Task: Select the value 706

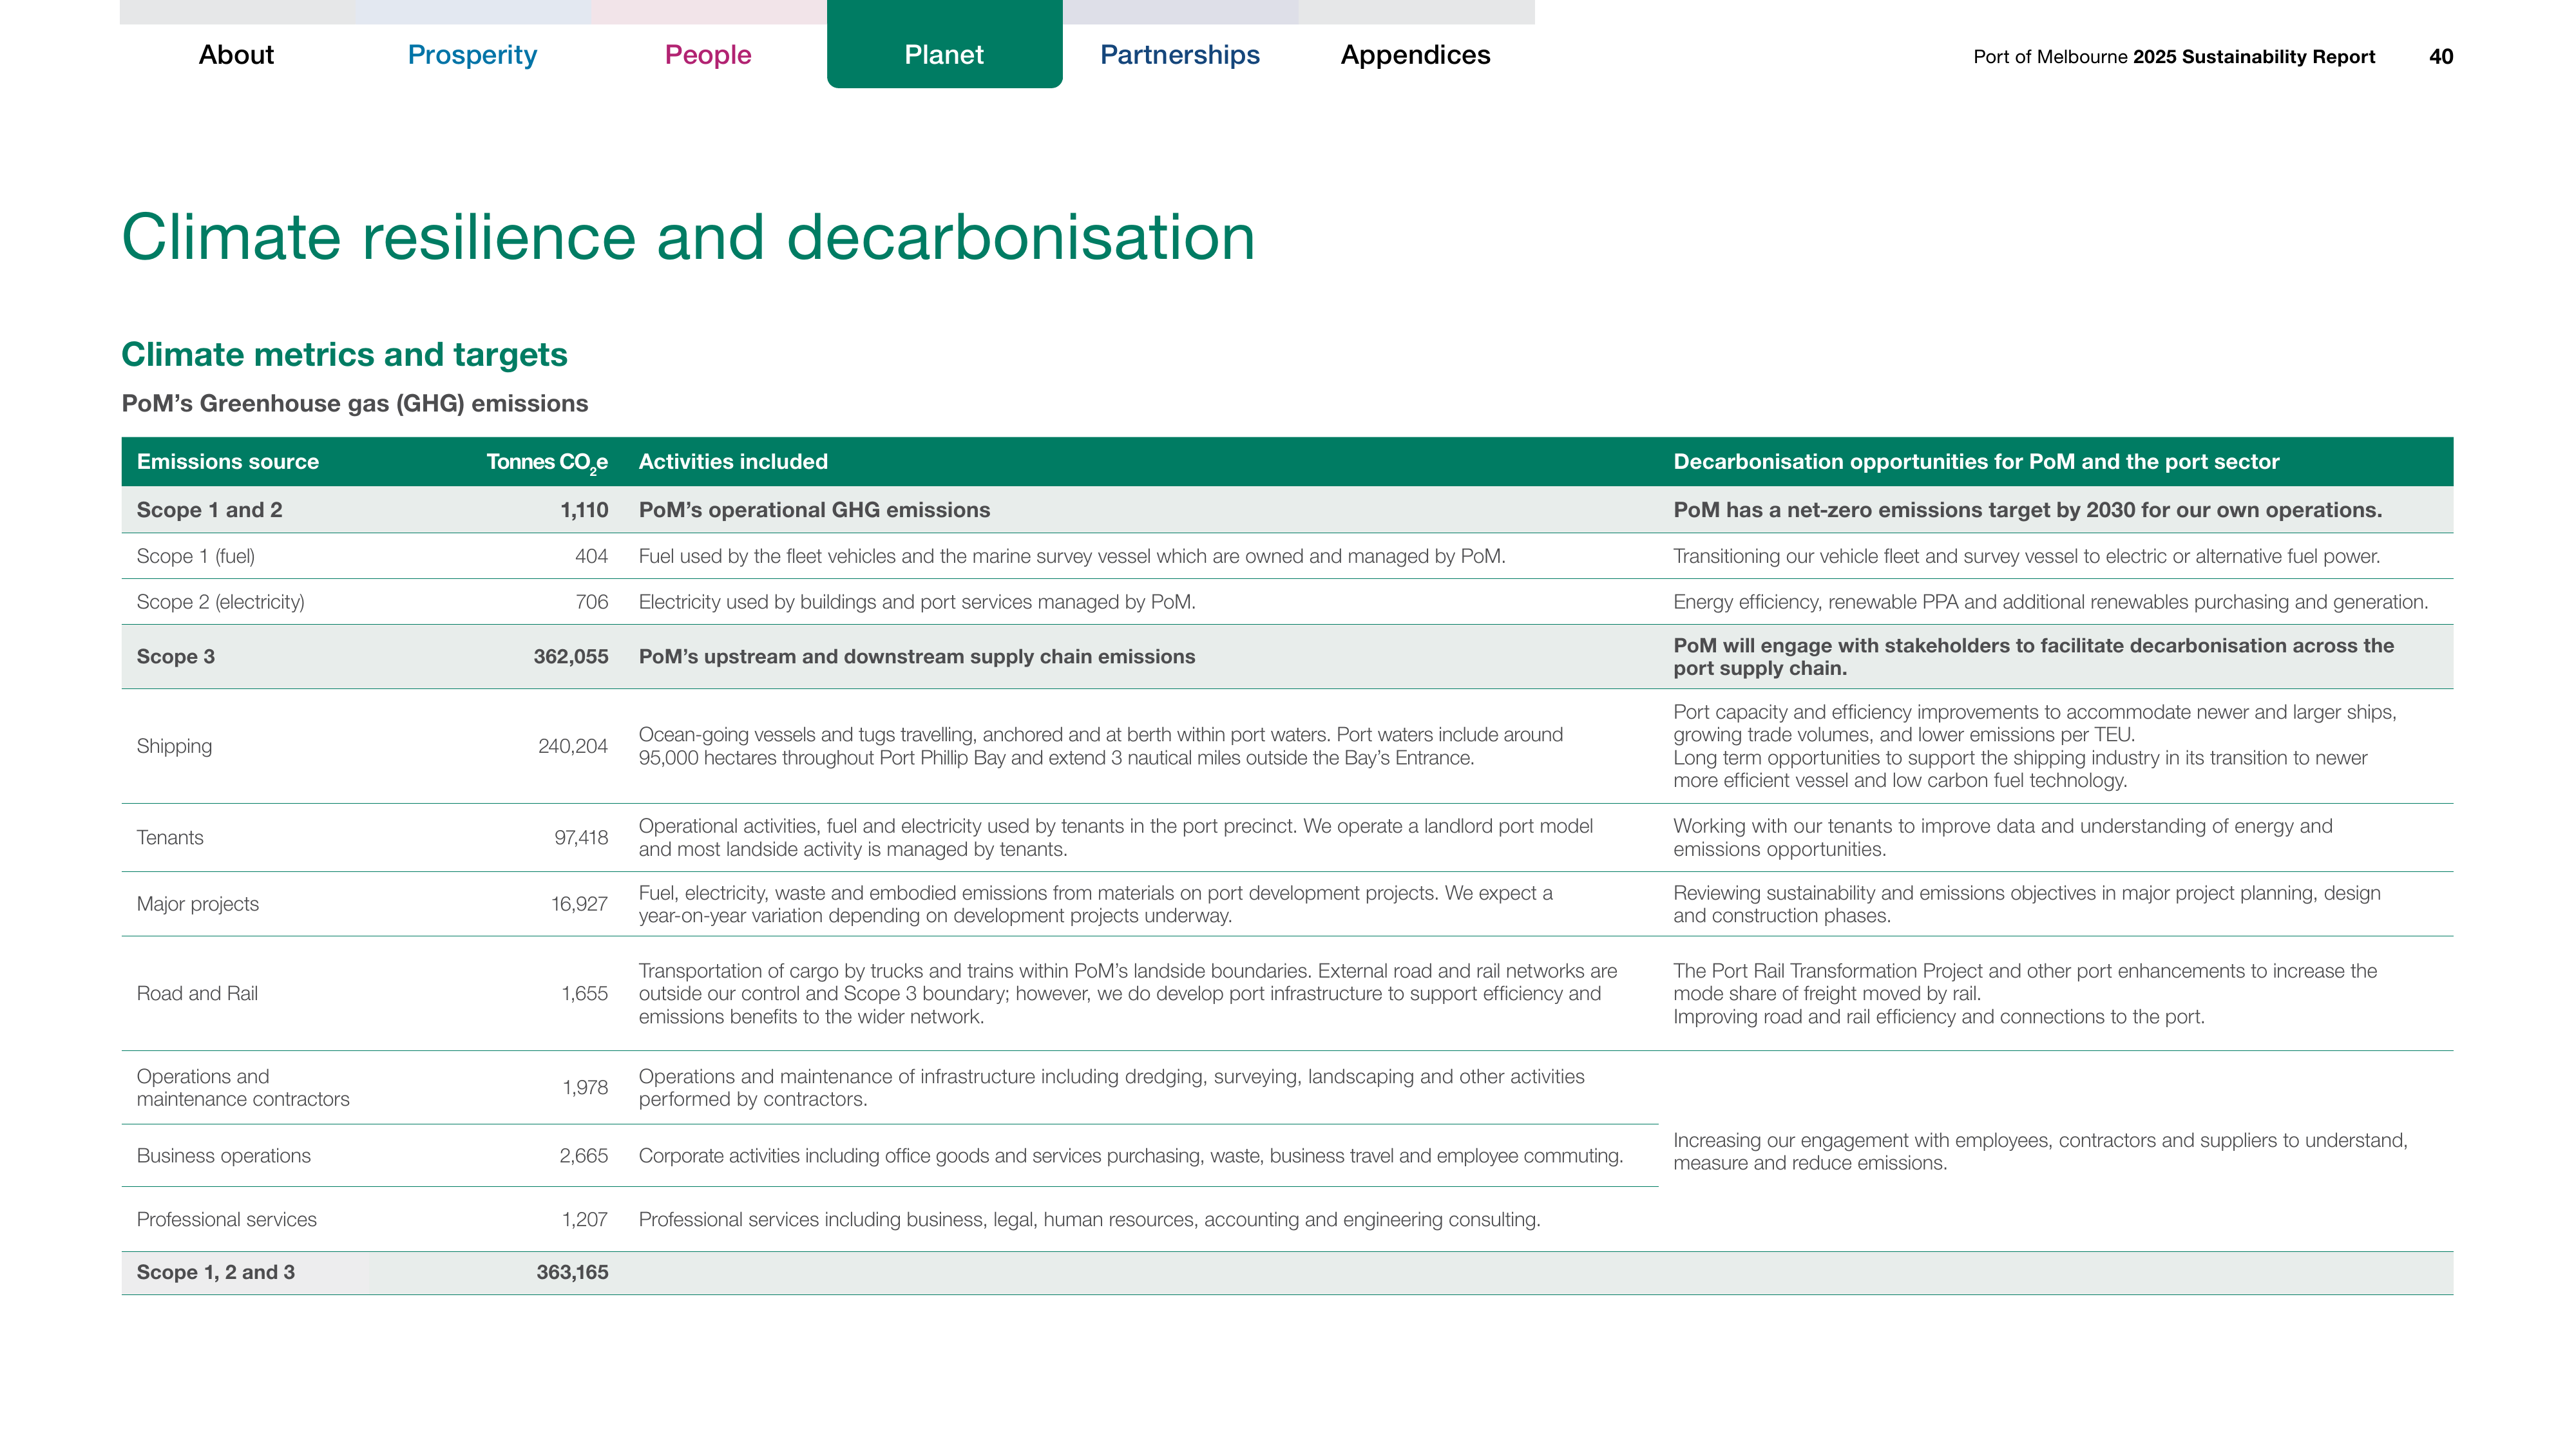Action: tap(591, 602)
